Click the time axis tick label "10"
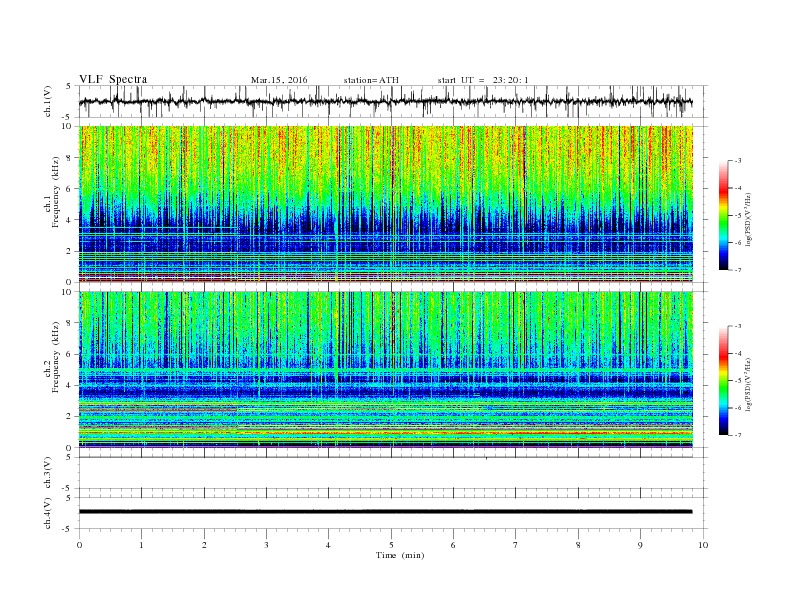Viewport: 792px width, 612px height. pos(703,545)
